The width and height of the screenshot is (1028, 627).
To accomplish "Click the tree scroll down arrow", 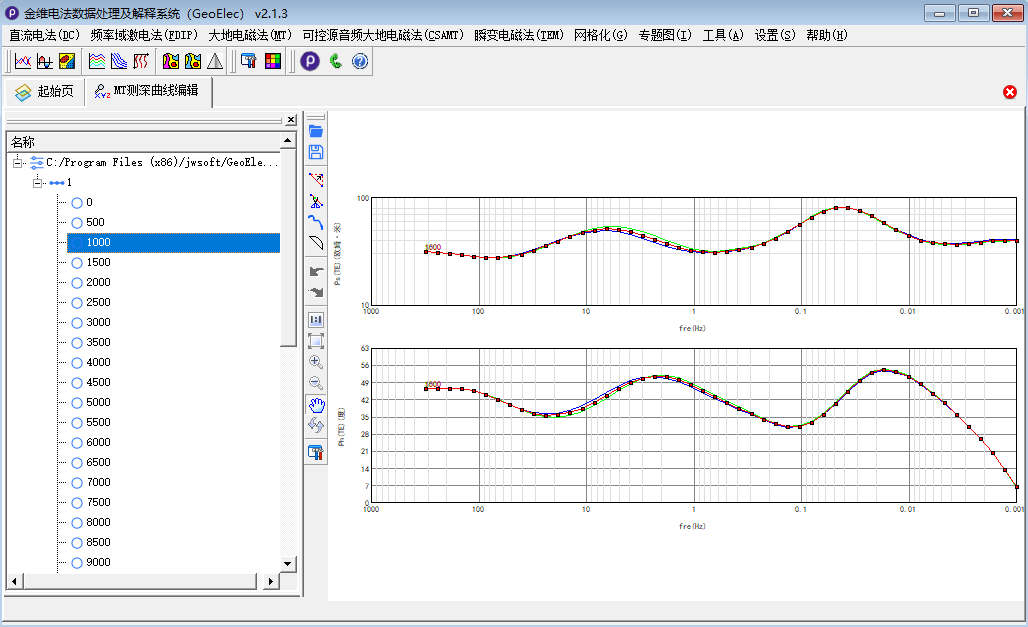I will [288, 563].
